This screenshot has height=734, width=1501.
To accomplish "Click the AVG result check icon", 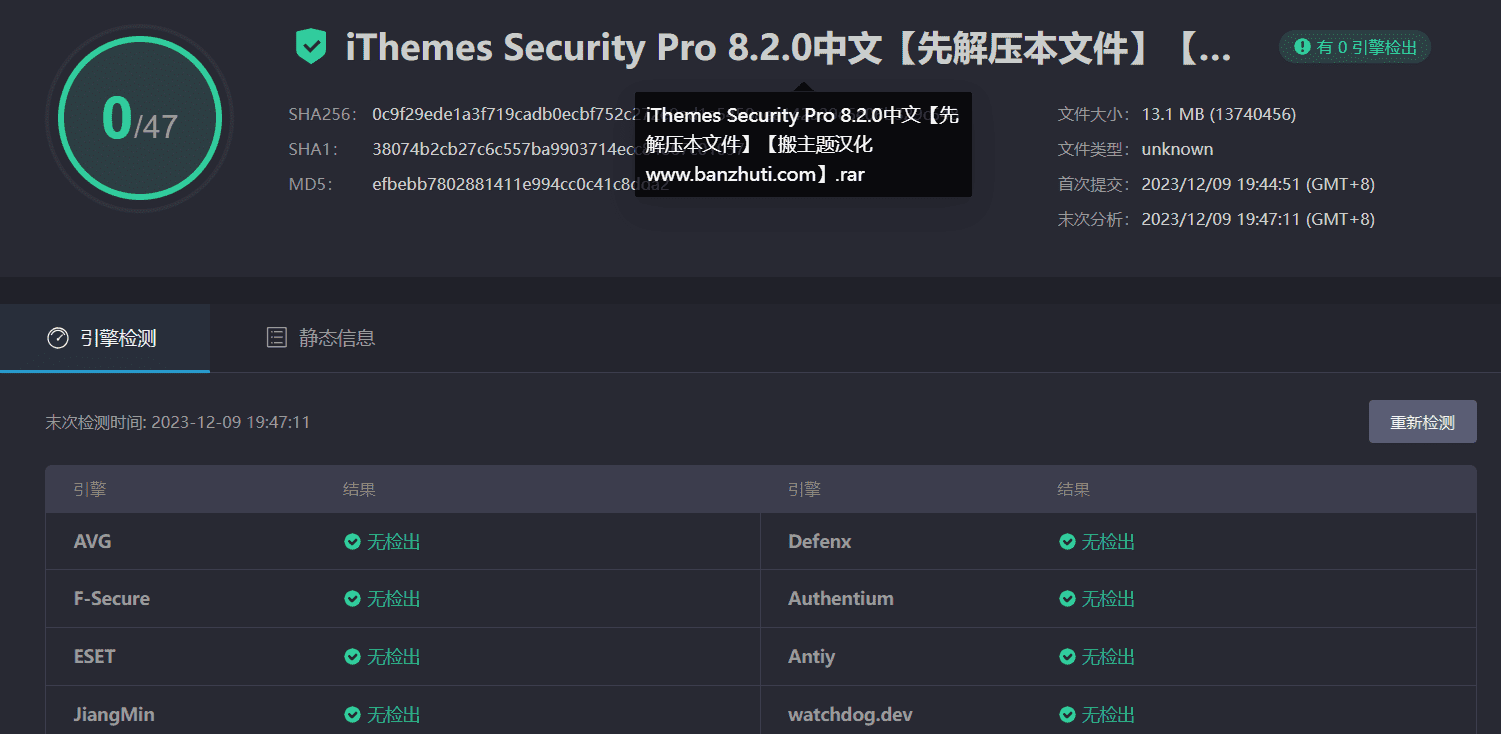I will point(352,542).
